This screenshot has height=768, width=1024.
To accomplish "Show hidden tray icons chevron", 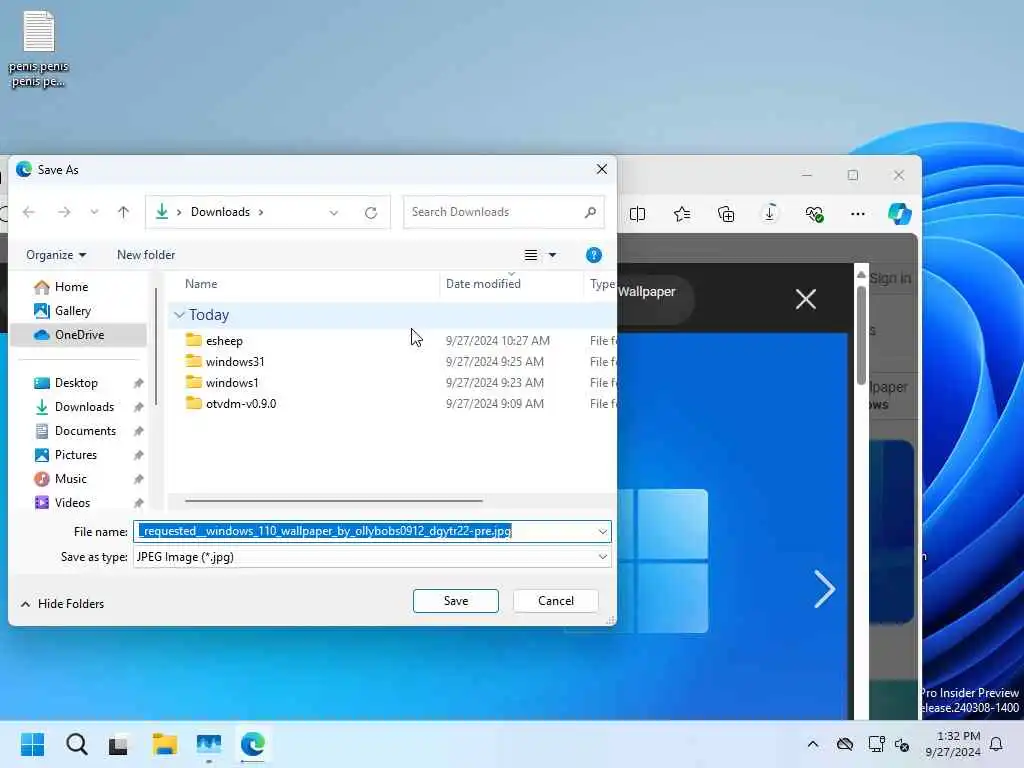I will 813,744.
